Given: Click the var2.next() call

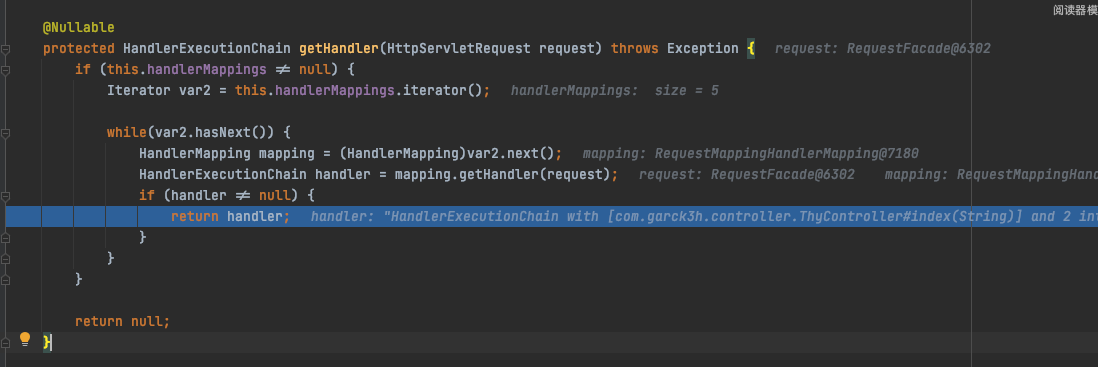Looking at the screenshot, I should (510, 153).
